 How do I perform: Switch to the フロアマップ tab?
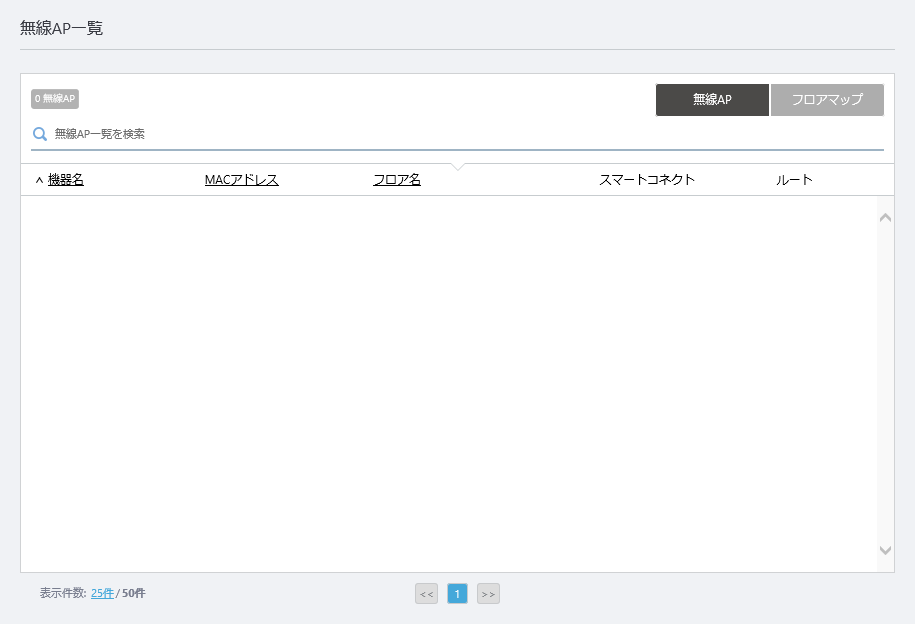(x=827, y=100)
